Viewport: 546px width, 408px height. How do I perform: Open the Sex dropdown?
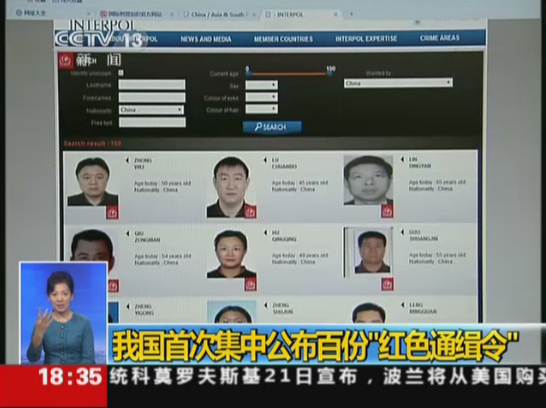tap(262, 85)
